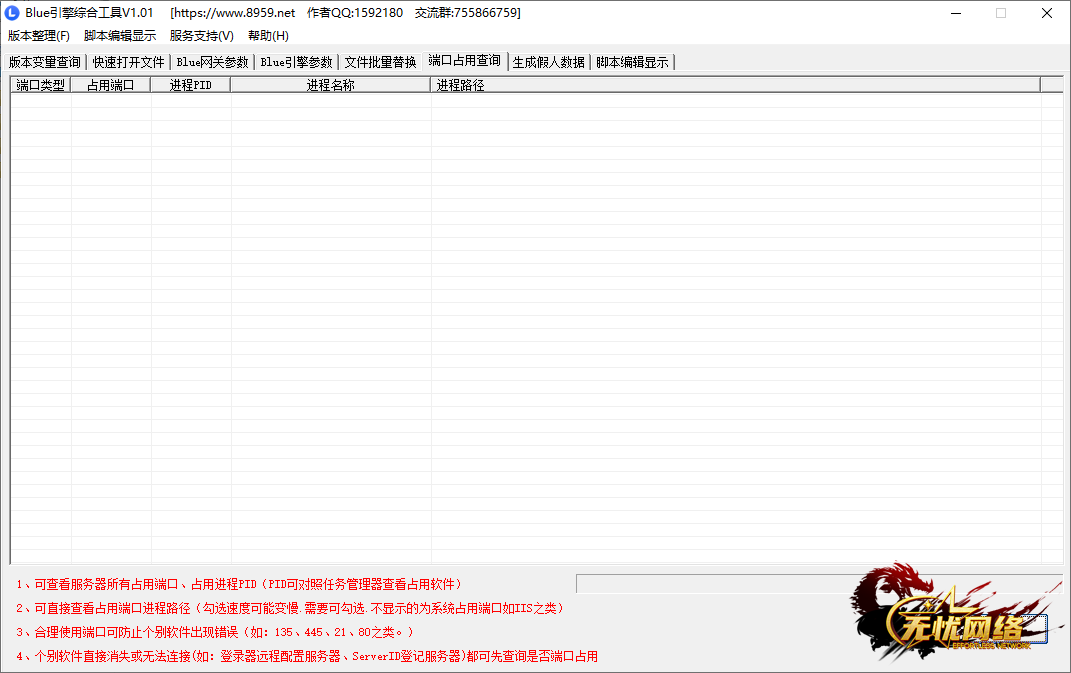Select the 端口占用查询 tab
This screenshot has height=673, width=1071.
465,61
